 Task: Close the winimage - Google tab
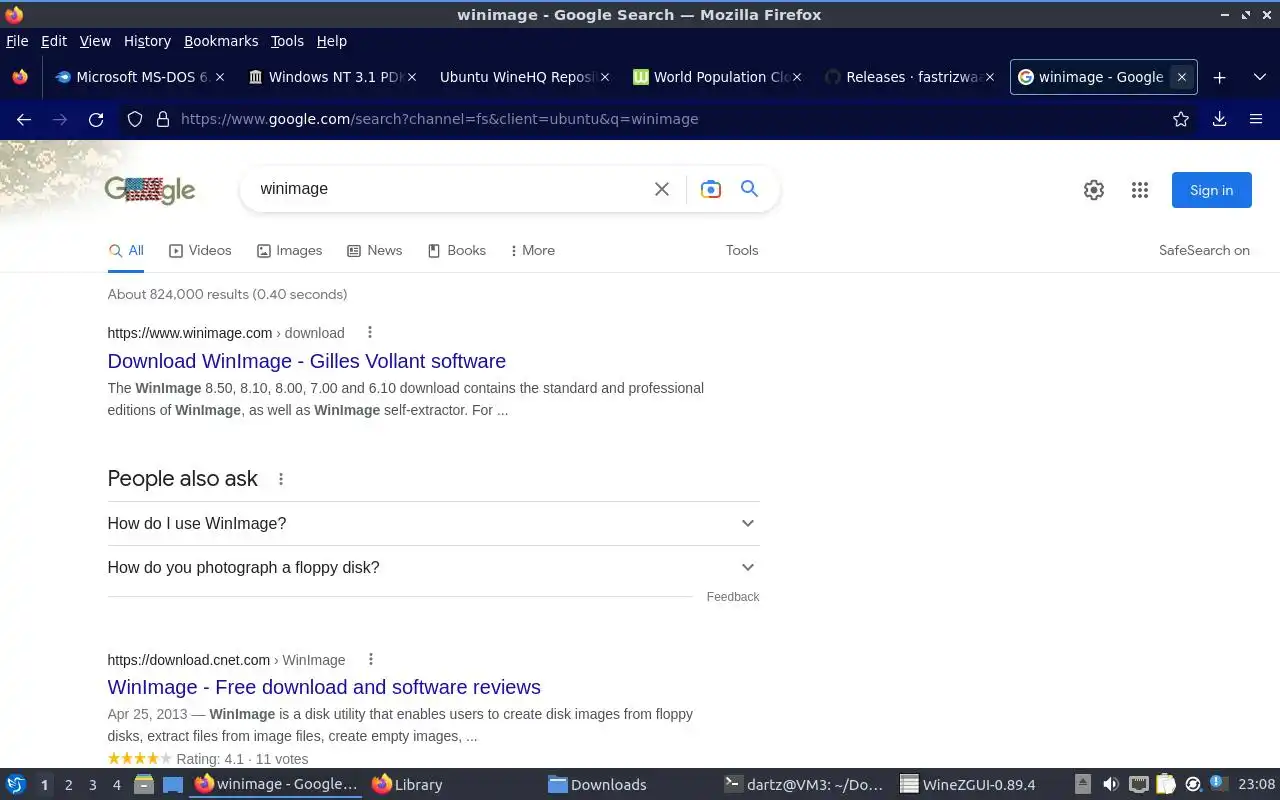(x=1181, y=77)
